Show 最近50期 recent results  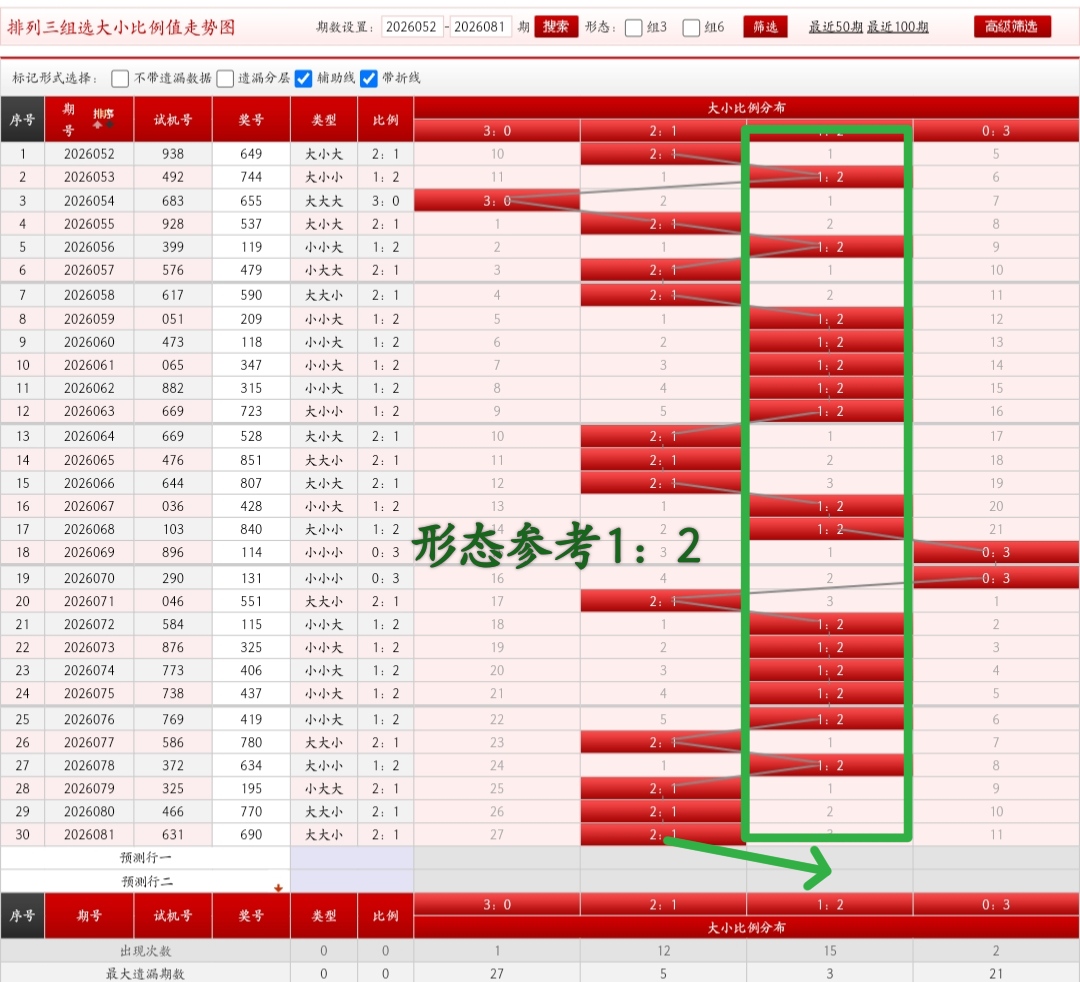(835, 27)
